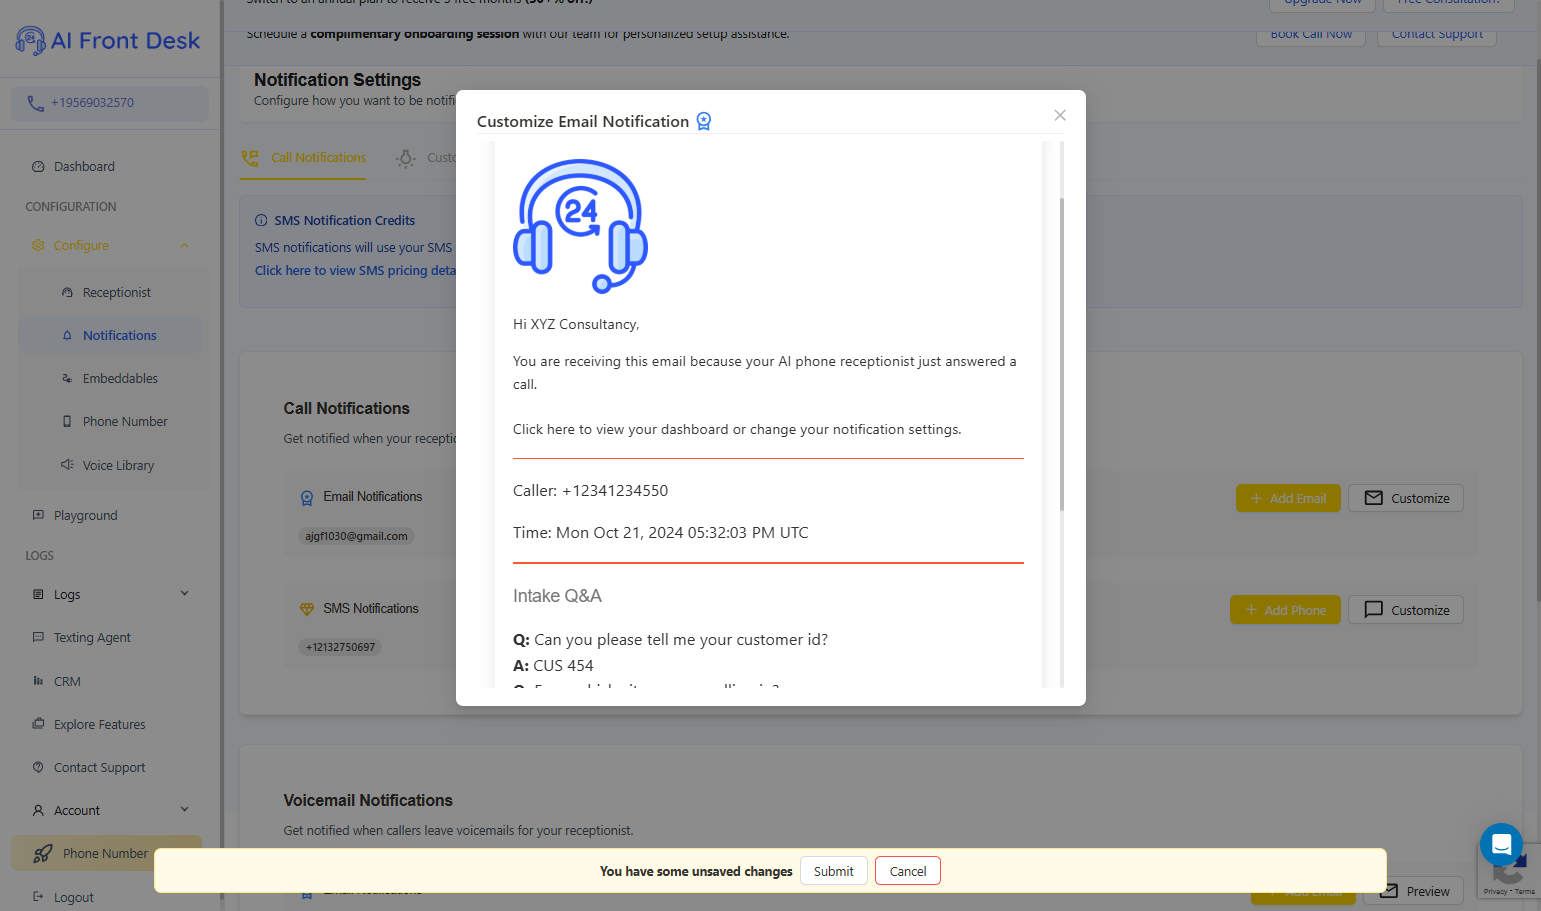Click the Add Email button
The width and height of the screenshot is (1541, 911).
point(1288,499)
